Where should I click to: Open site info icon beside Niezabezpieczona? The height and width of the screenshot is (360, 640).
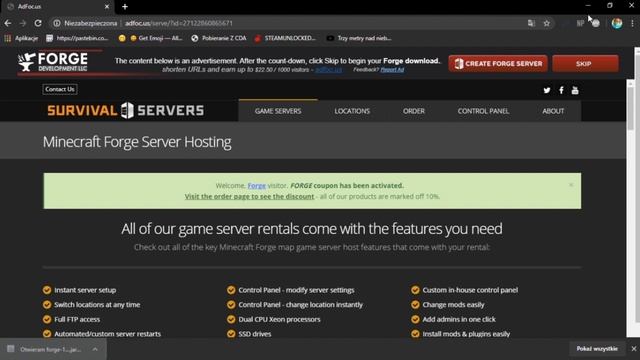tap(57, 23)
